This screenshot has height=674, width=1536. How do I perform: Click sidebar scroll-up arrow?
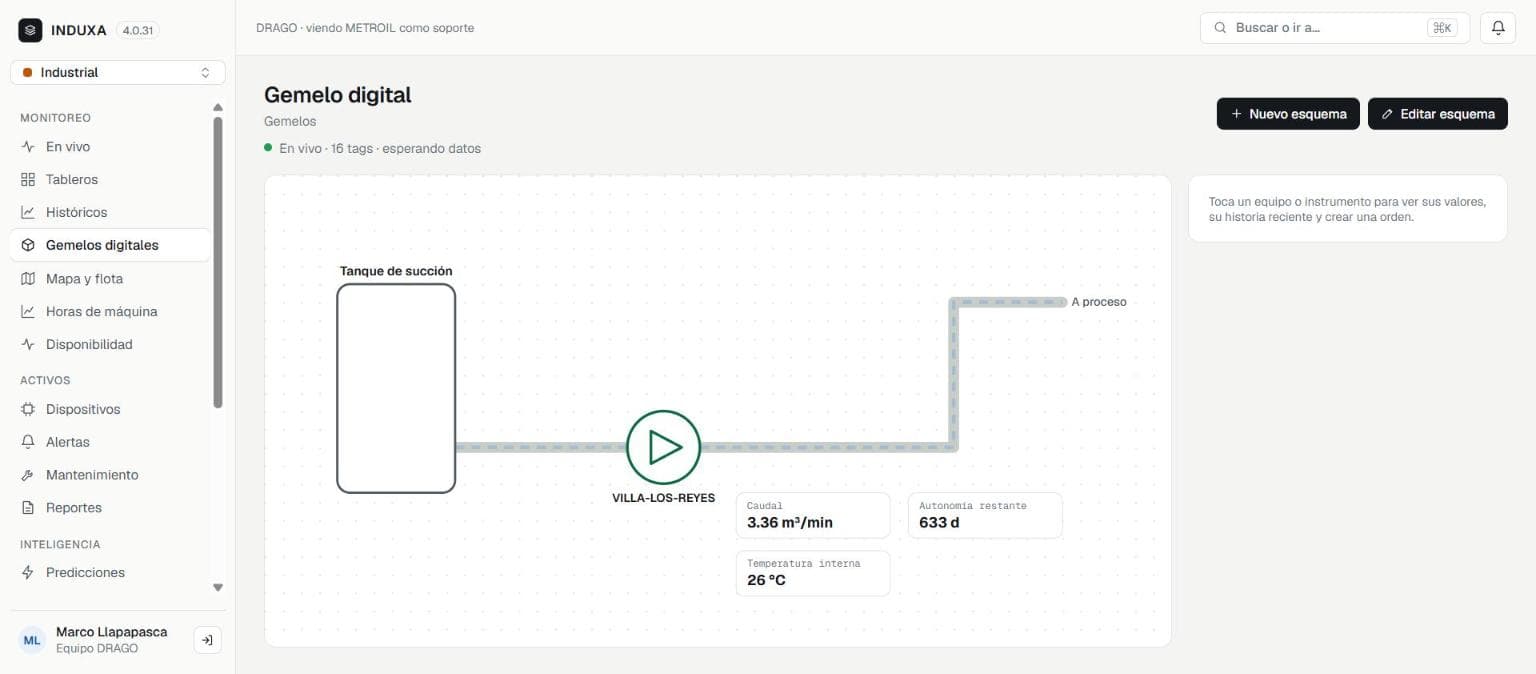(218, 107)
